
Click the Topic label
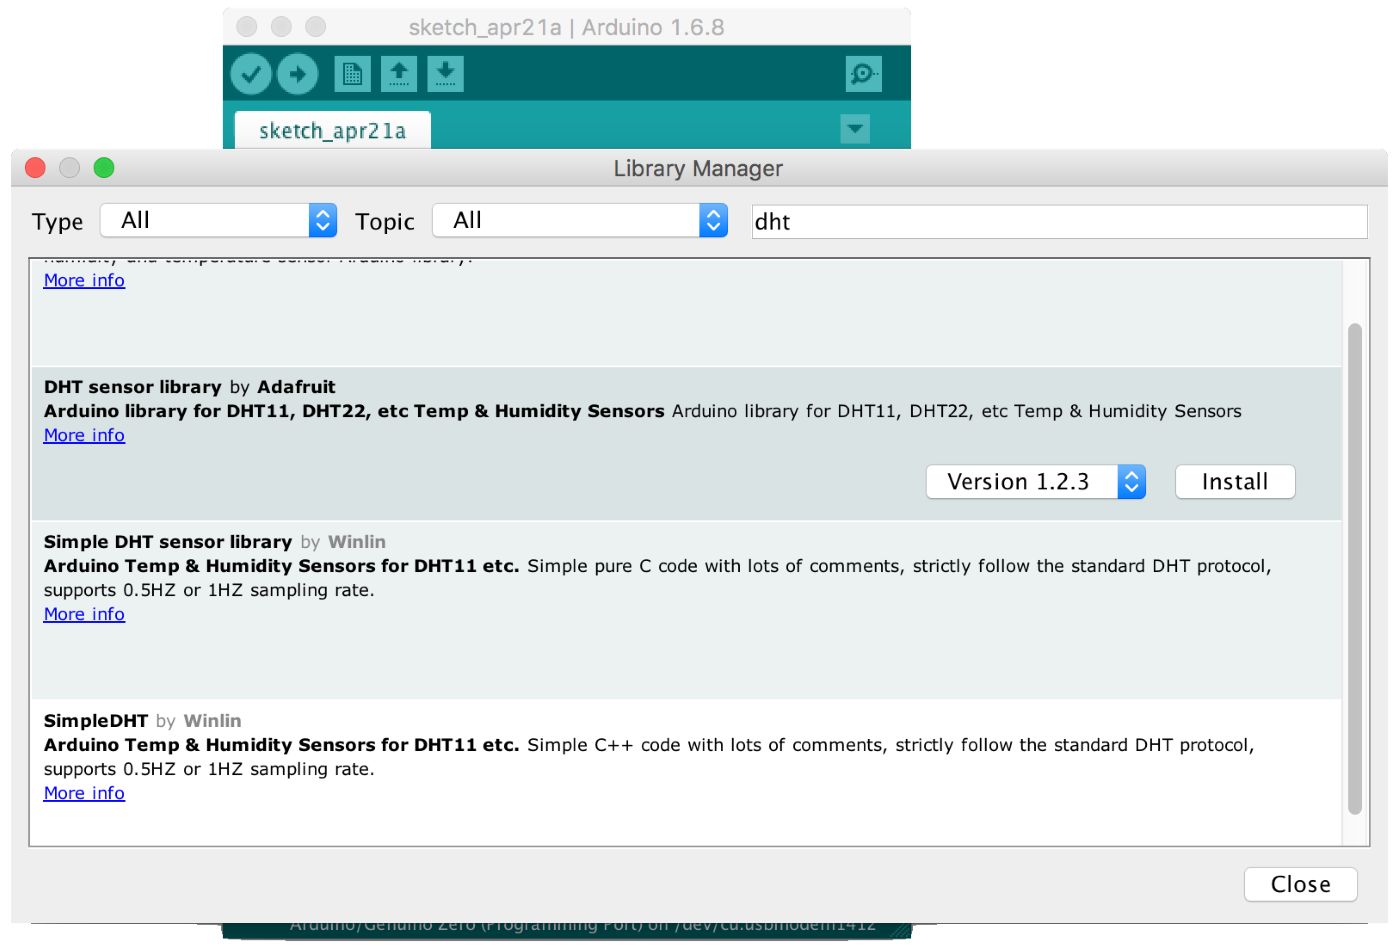tap(385, 222)
